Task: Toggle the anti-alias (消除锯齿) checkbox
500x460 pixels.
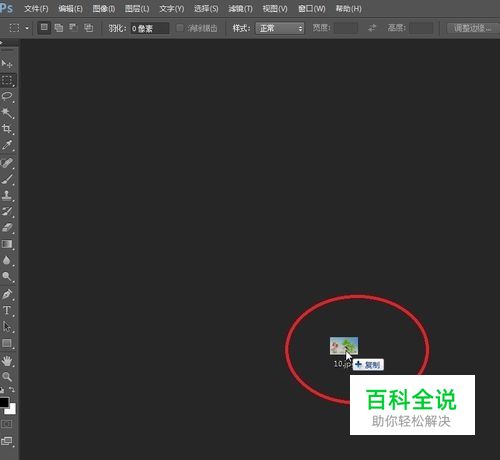Action: pos(180,28)
